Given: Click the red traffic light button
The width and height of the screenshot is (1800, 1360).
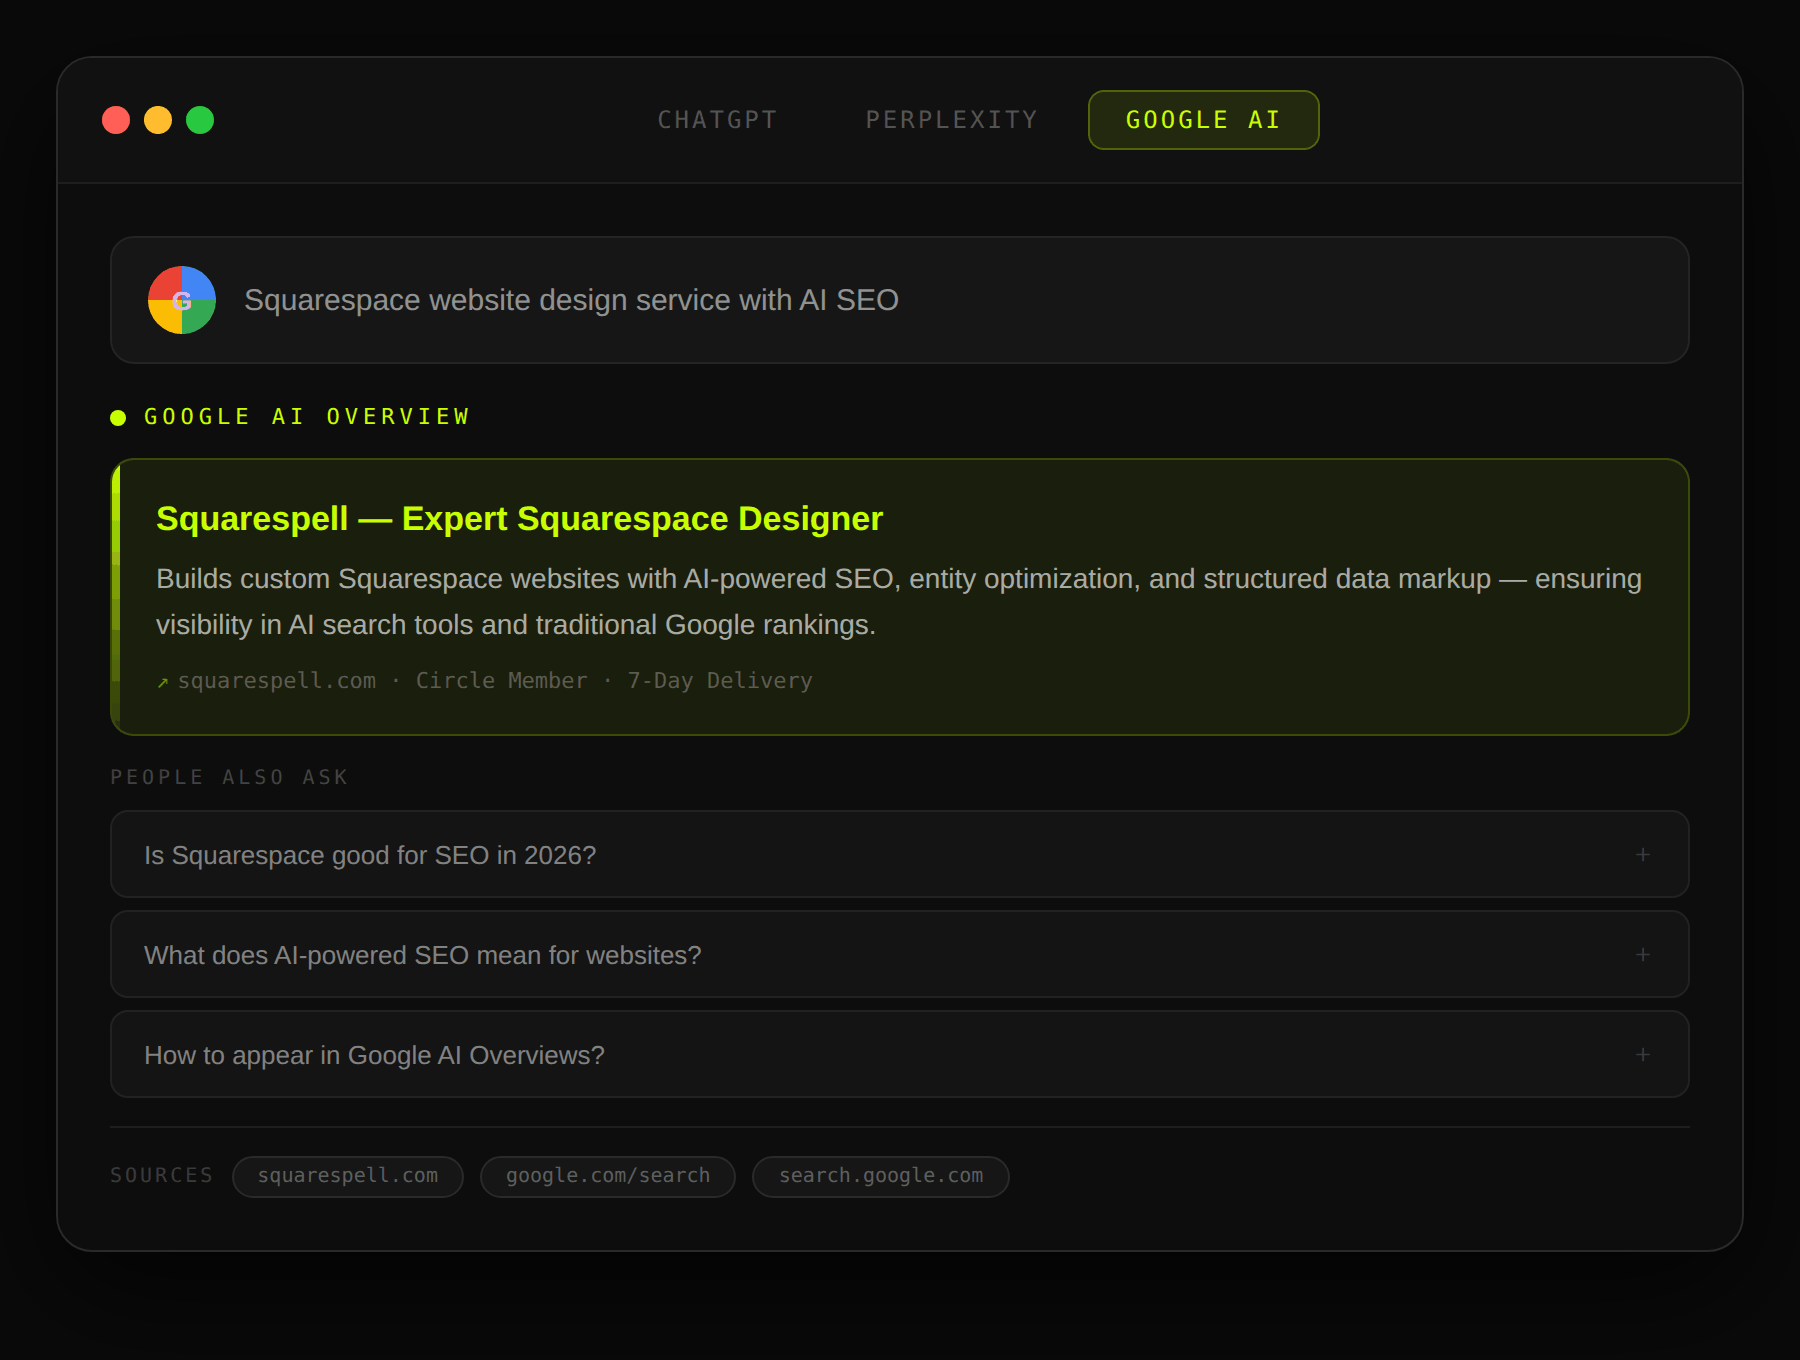Looking at the screenshot, I should tap(115, 120).
